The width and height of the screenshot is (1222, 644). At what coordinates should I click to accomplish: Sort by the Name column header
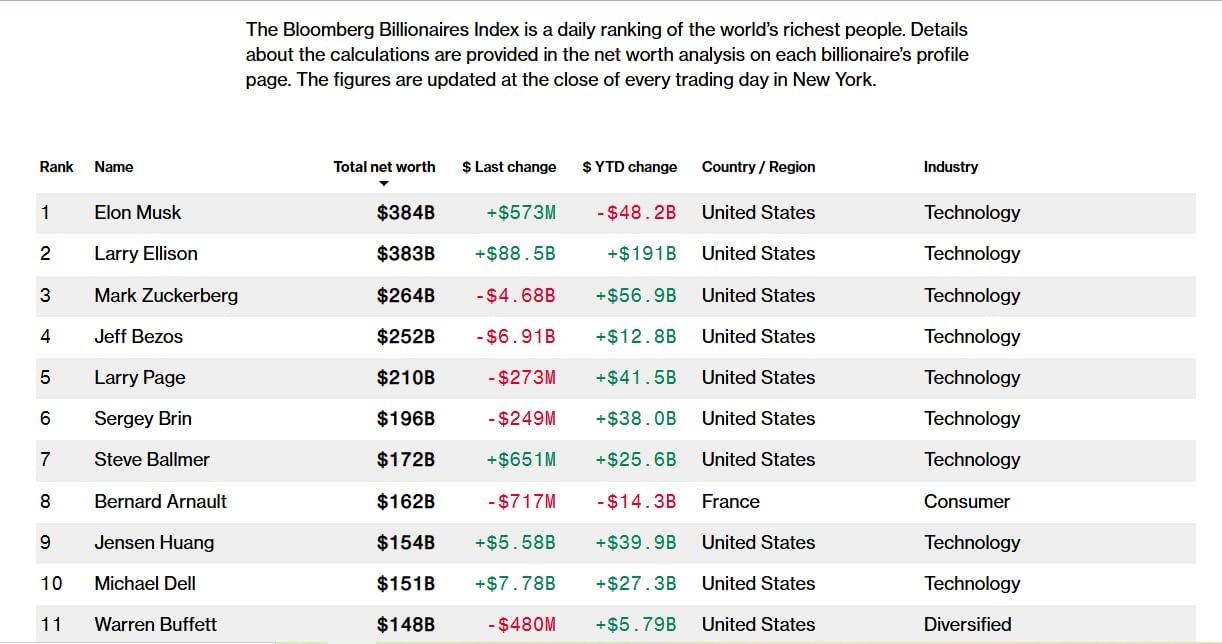tap(113, 167)
